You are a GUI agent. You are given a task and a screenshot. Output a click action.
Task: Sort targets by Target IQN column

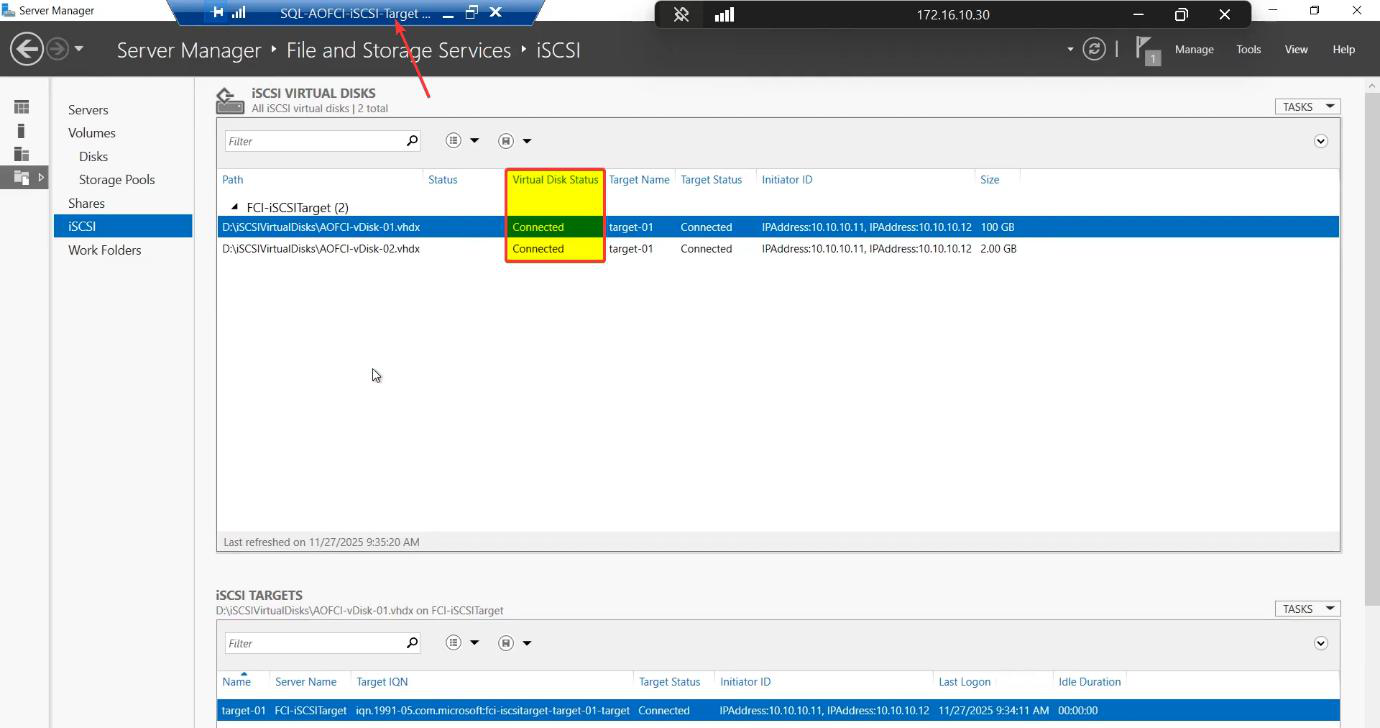click(x=381, y=682)
